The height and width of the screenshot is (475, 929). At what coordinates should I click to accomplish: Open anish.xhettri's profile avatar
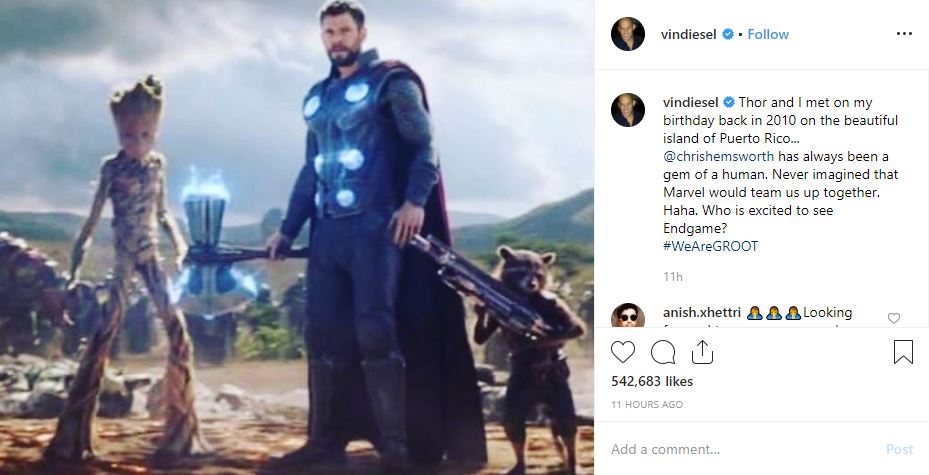point(627,315)
